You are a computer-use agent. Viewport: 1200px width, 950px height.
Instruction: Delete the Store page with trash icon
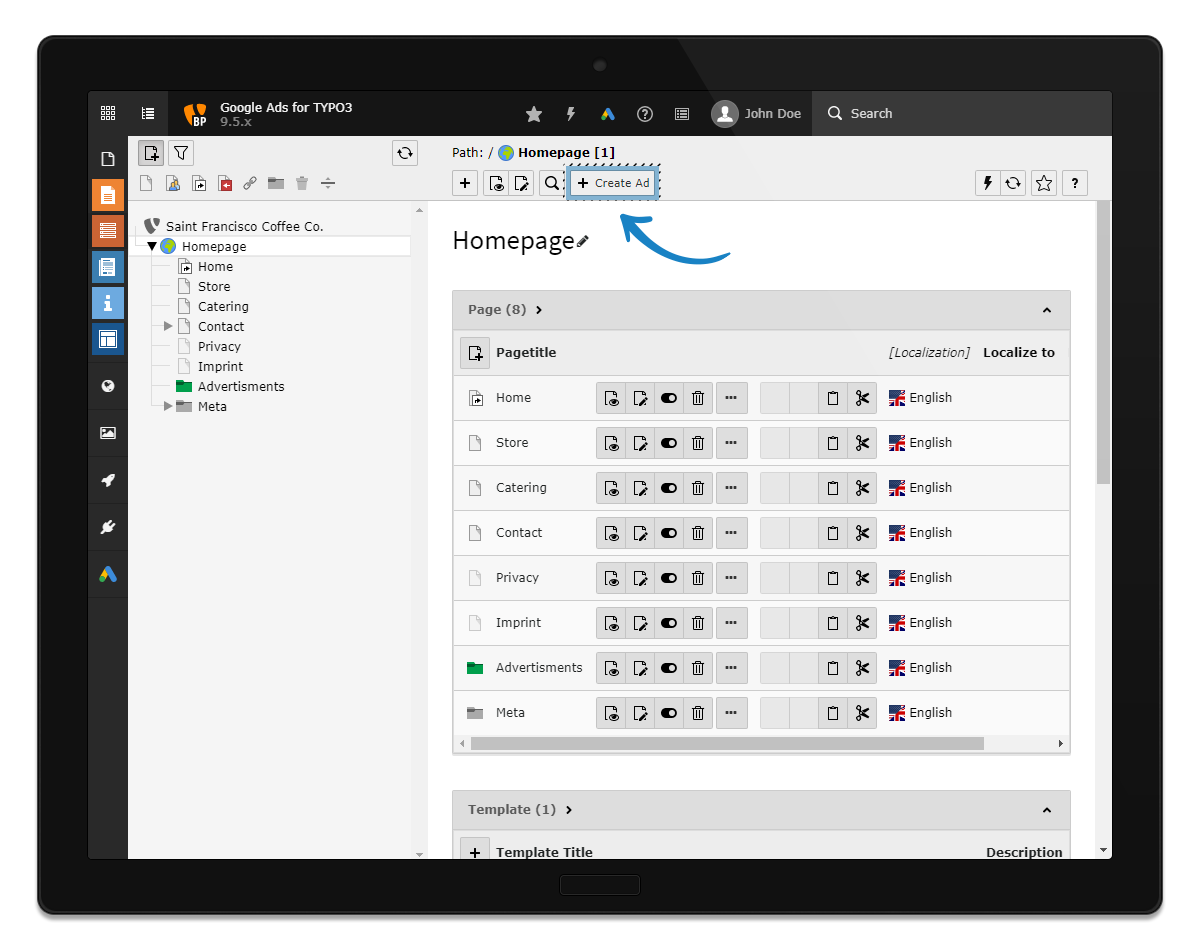(x=698, y=443)
